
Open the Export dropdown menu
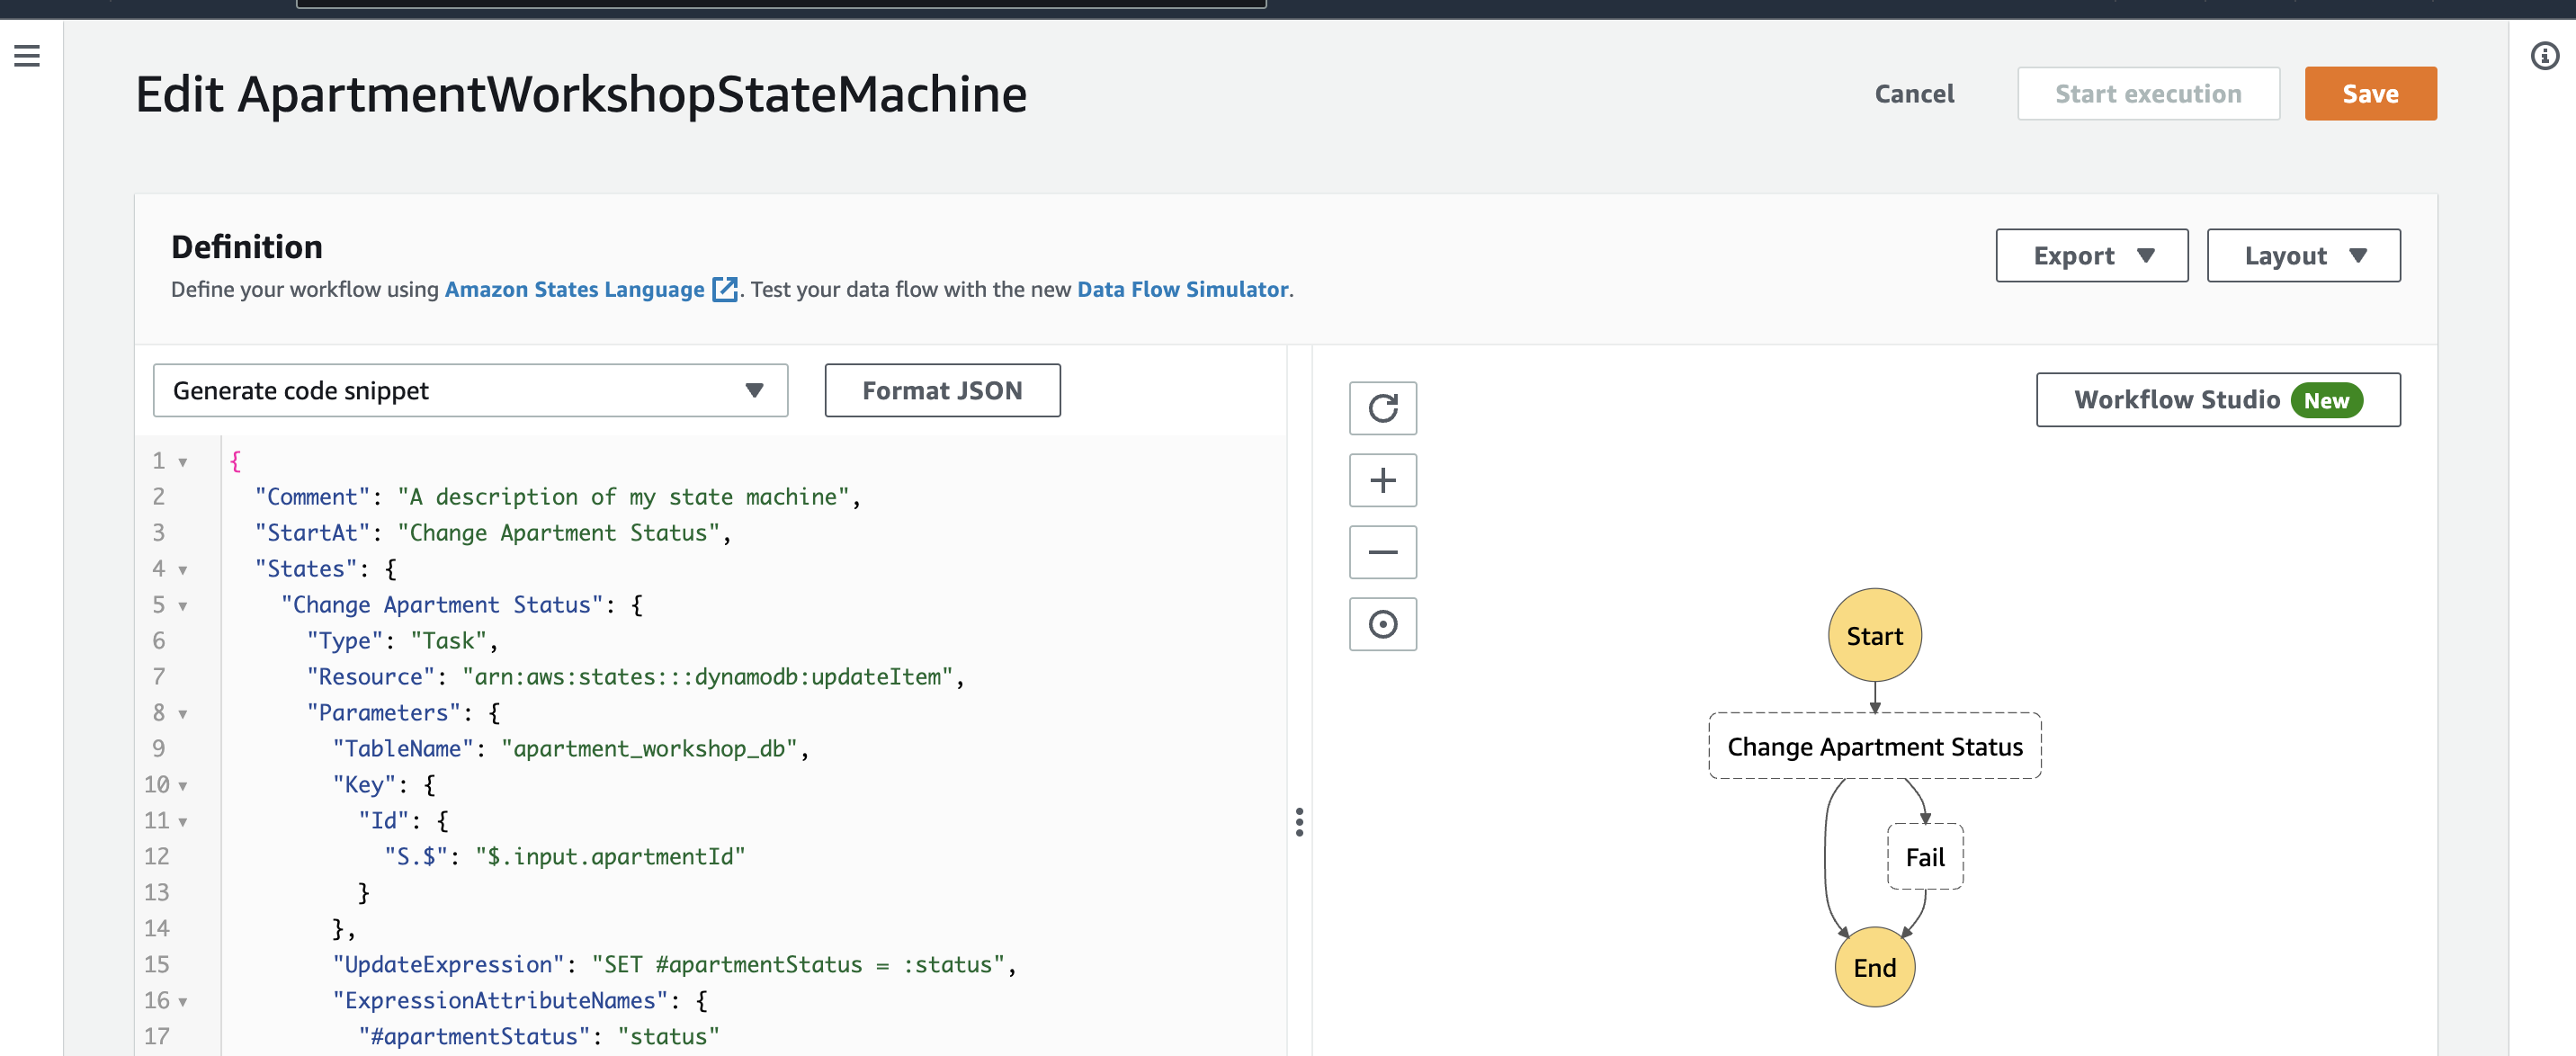(2091, 256)
